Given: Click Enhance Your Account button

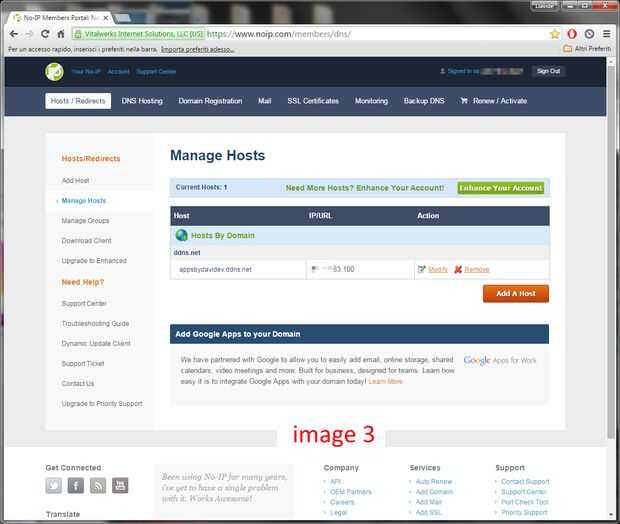Looking at the screenshot, I should (501, 188).
